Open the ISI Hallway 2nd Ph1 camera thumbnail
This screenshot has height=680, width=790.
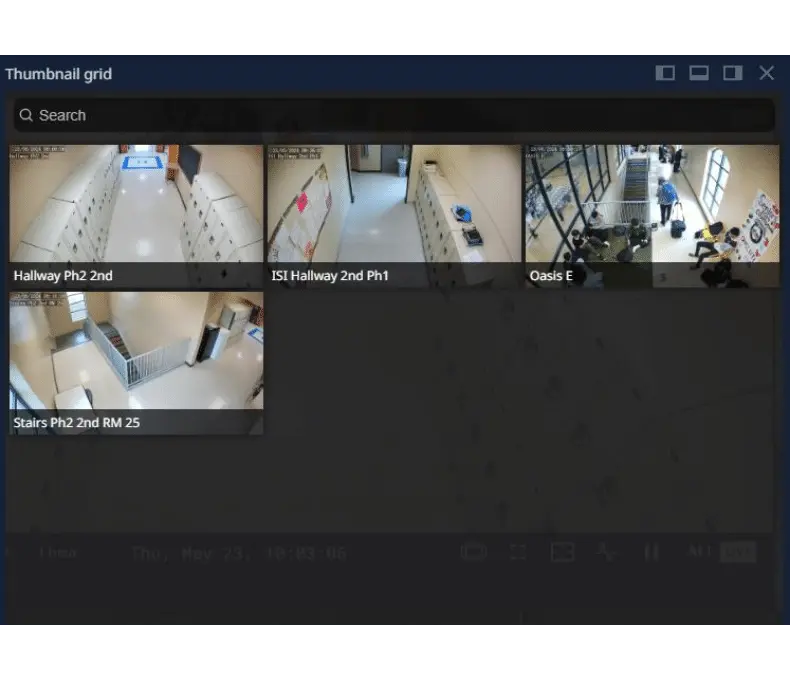pos(394,216)
